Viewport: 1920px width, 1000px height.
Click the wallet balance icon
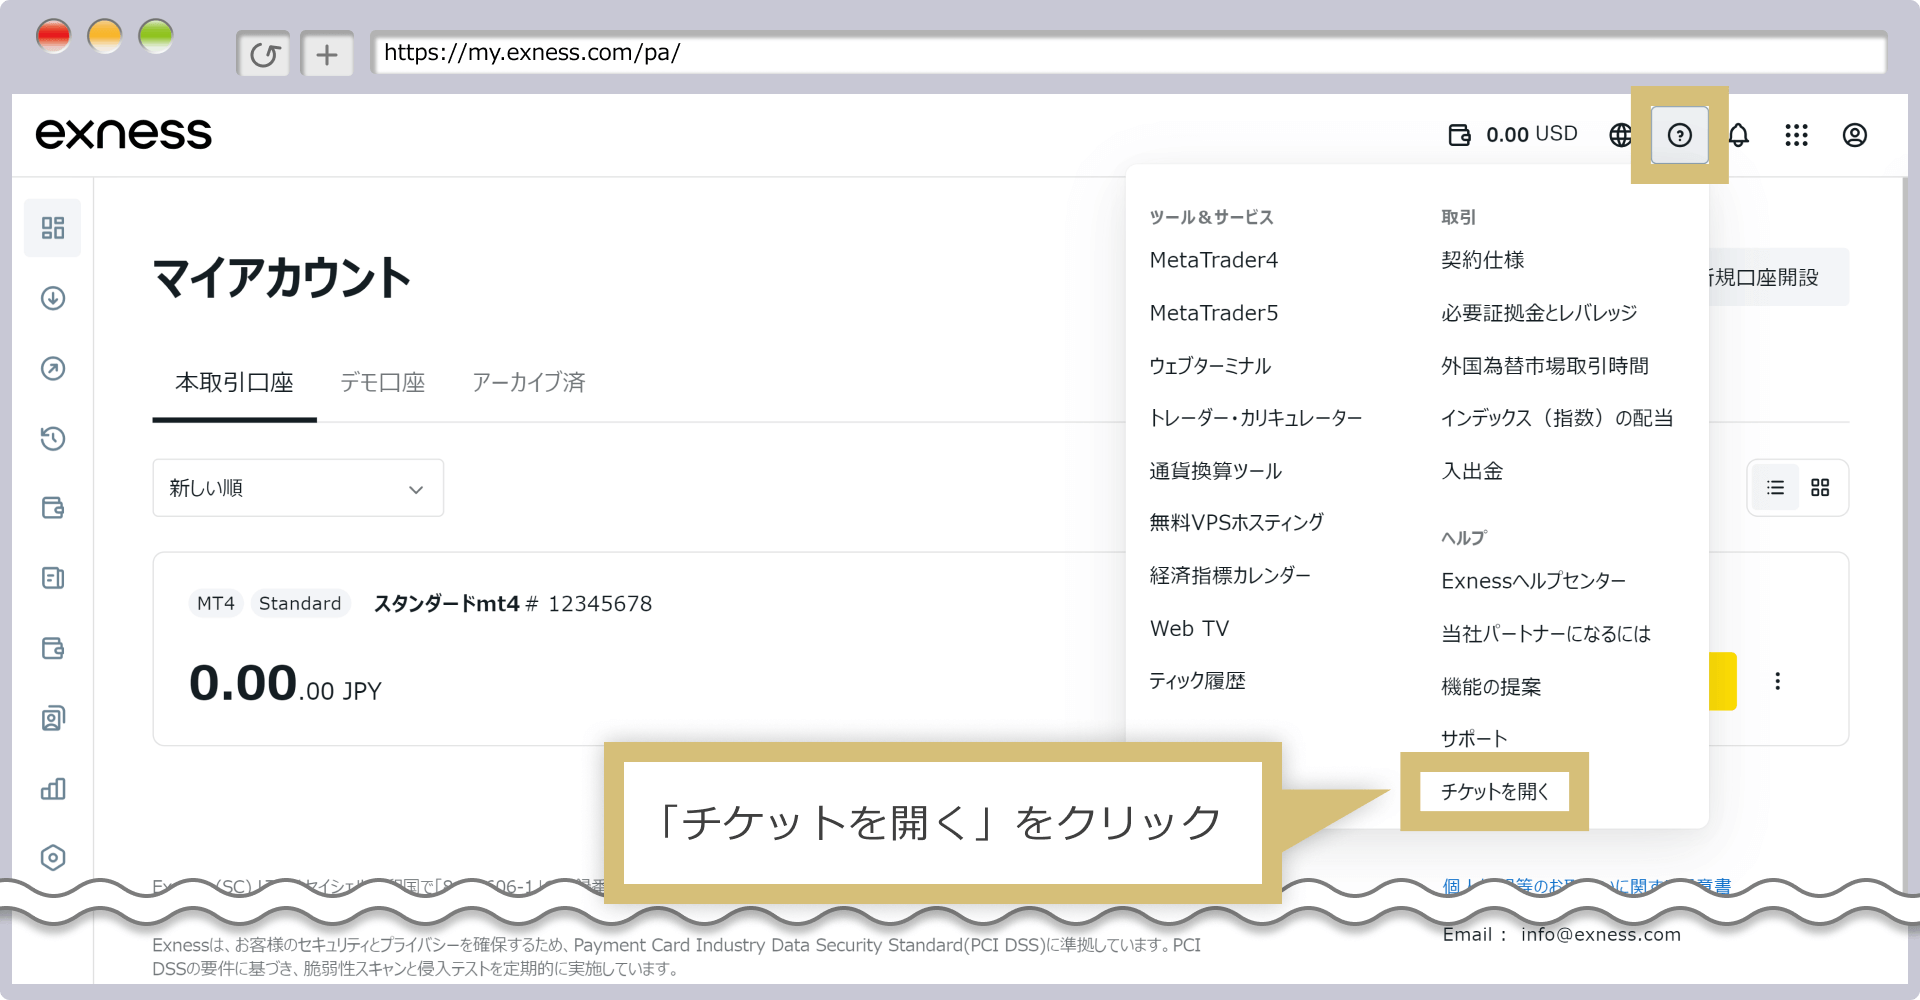tap(1459, 135)
